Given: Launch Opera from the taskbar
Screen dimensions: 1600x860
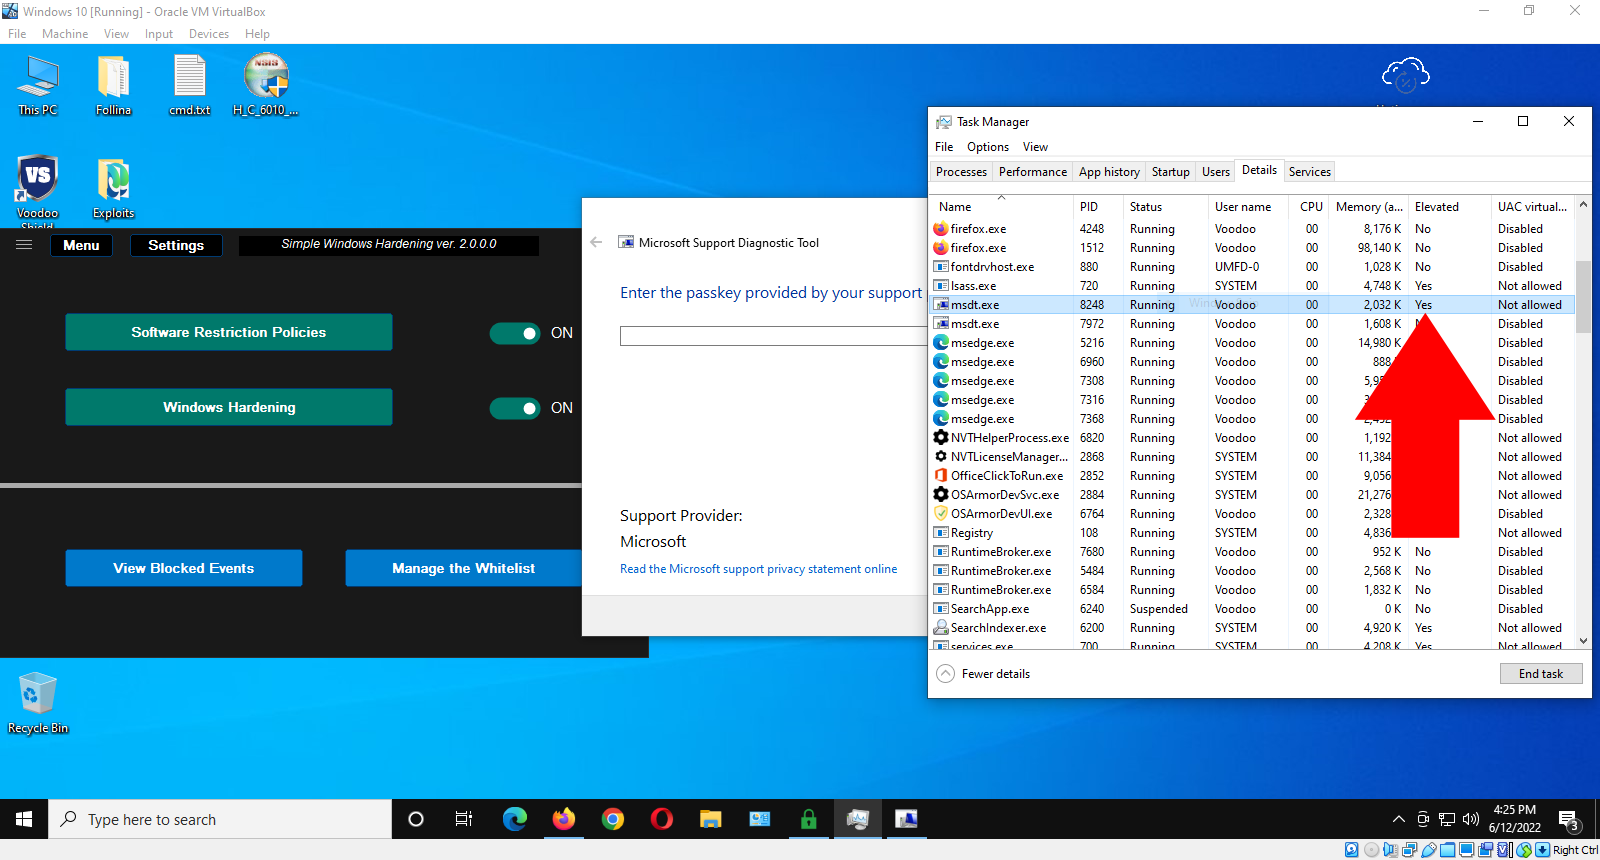Looking at the screenshot, I should (661, 819).
